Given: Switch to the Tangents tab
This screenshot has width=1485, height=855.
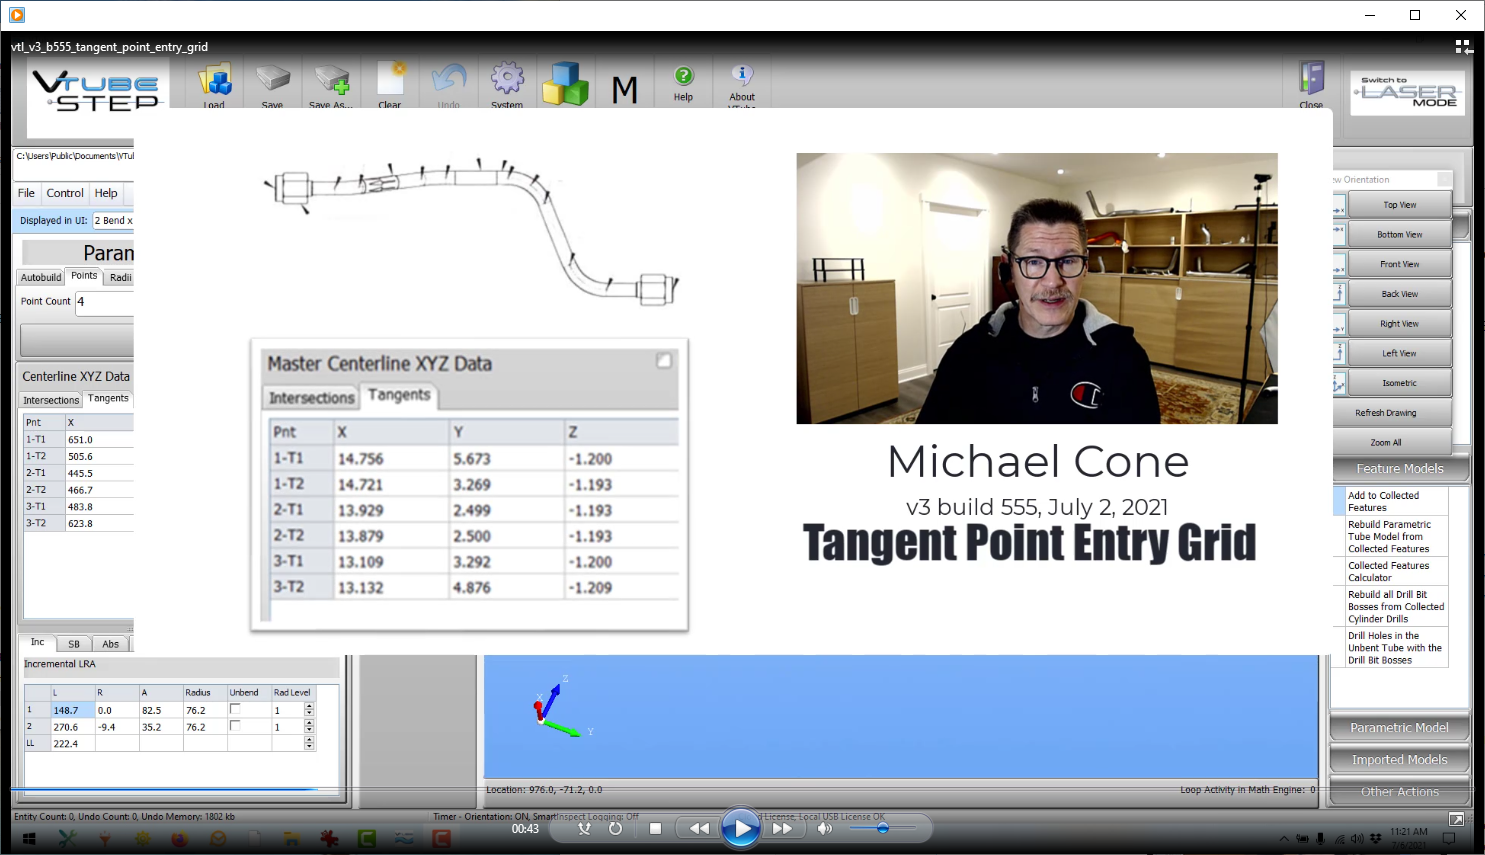Looking at the screenshot, I should [108, 398].
